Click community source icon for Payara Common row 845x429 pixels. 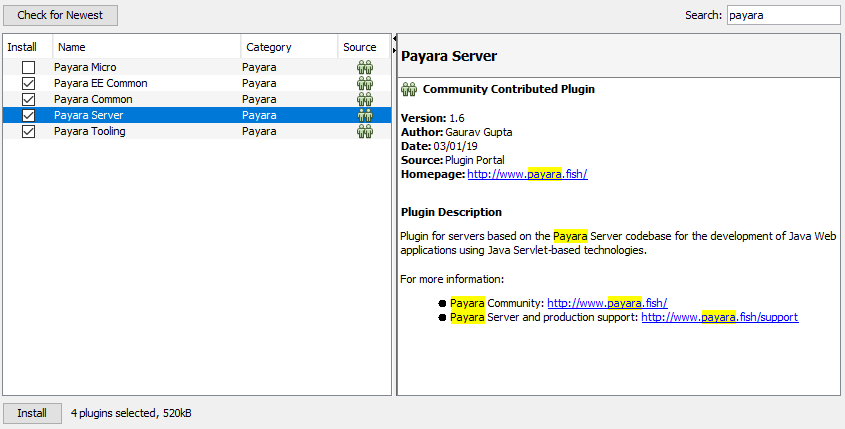365,99
